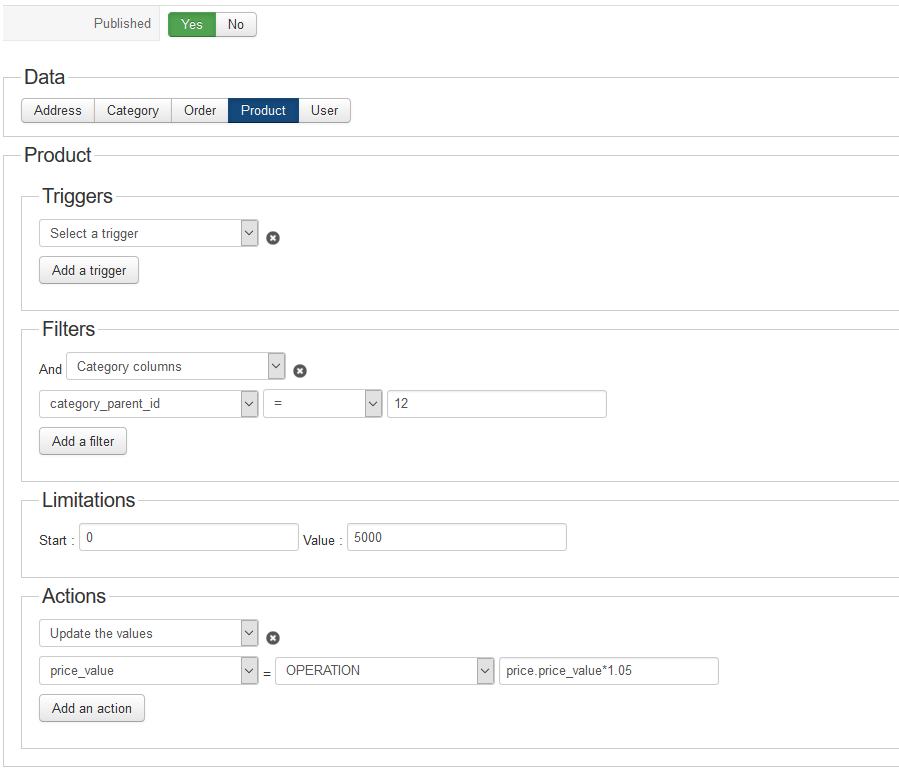
Task: Switch to the Address data tab
Action: click(x=58, y=110)
